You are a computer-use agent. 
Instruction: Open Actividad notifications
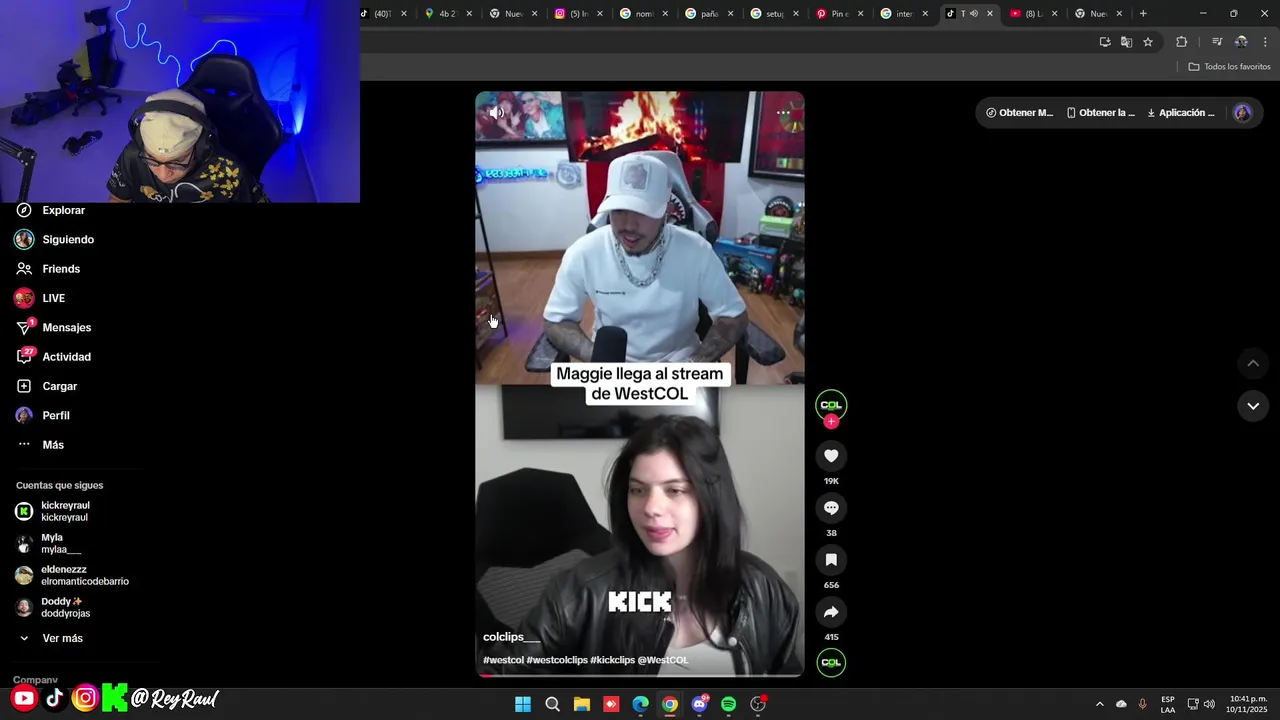coord(54,357)
